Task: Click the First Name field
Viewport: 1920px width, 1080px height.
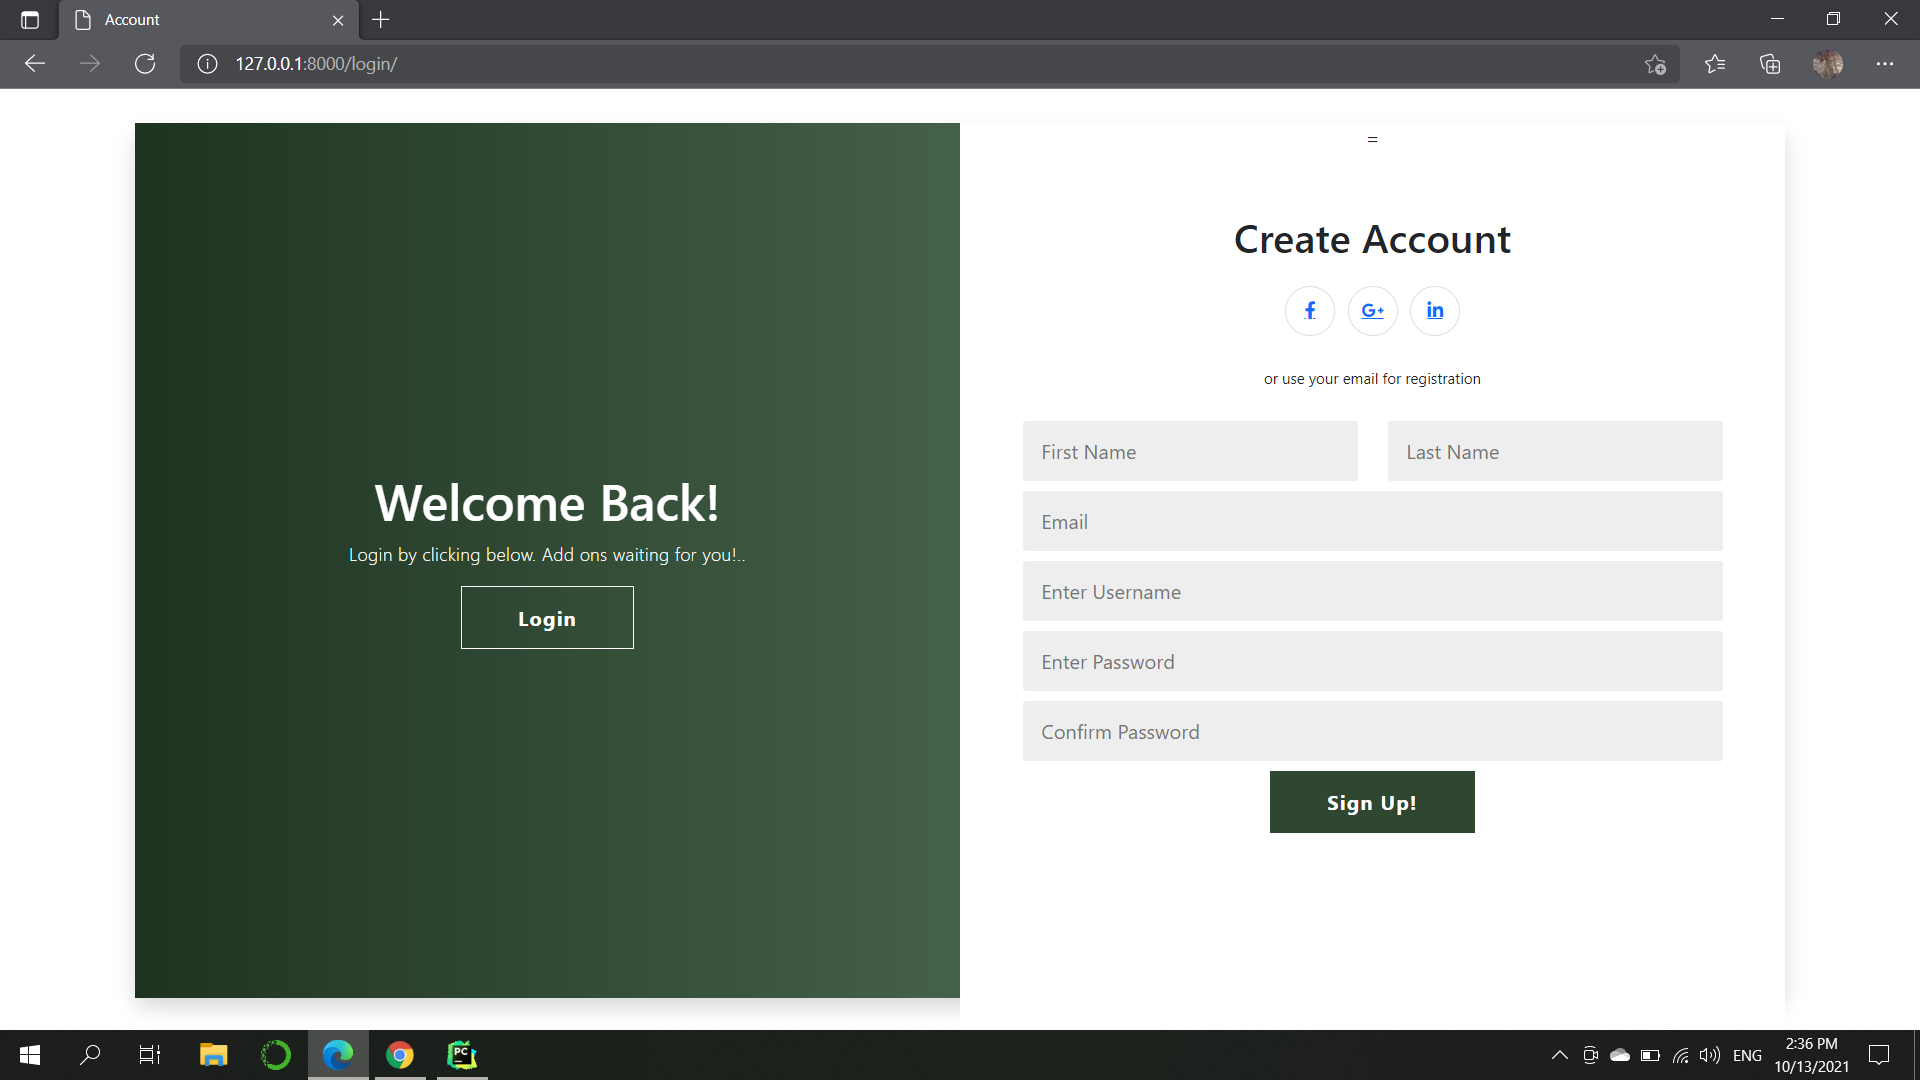Action: [x=1189, y=452]
